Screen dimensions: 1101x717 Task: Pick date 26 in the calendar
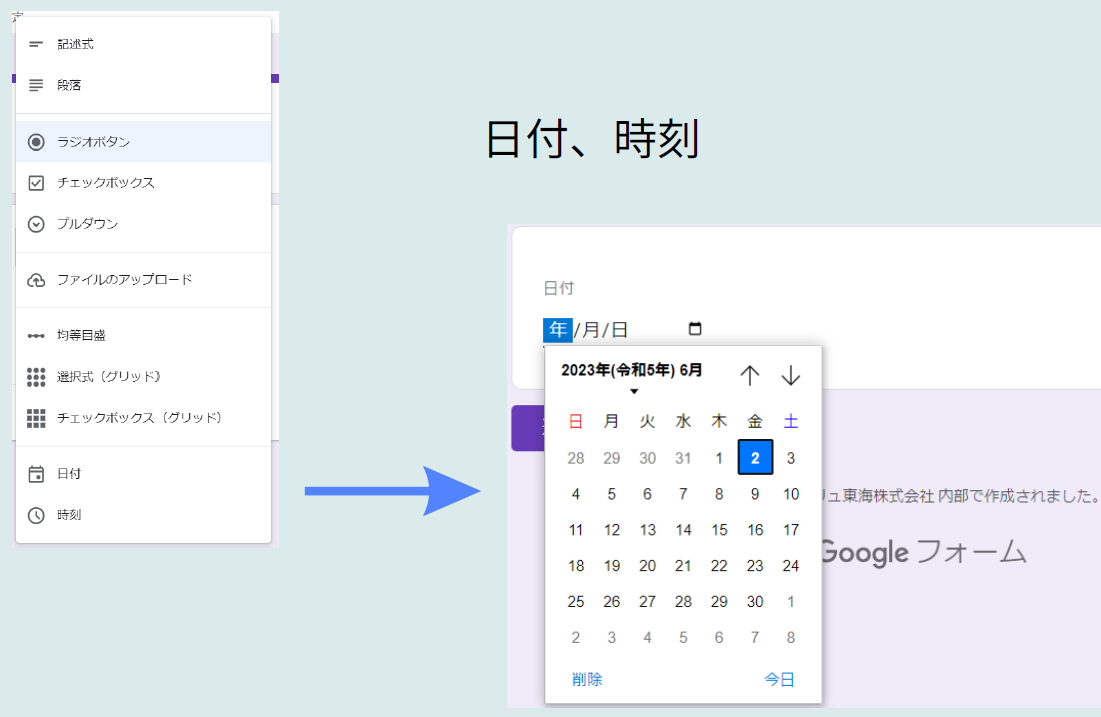click(x=612, y=601)
